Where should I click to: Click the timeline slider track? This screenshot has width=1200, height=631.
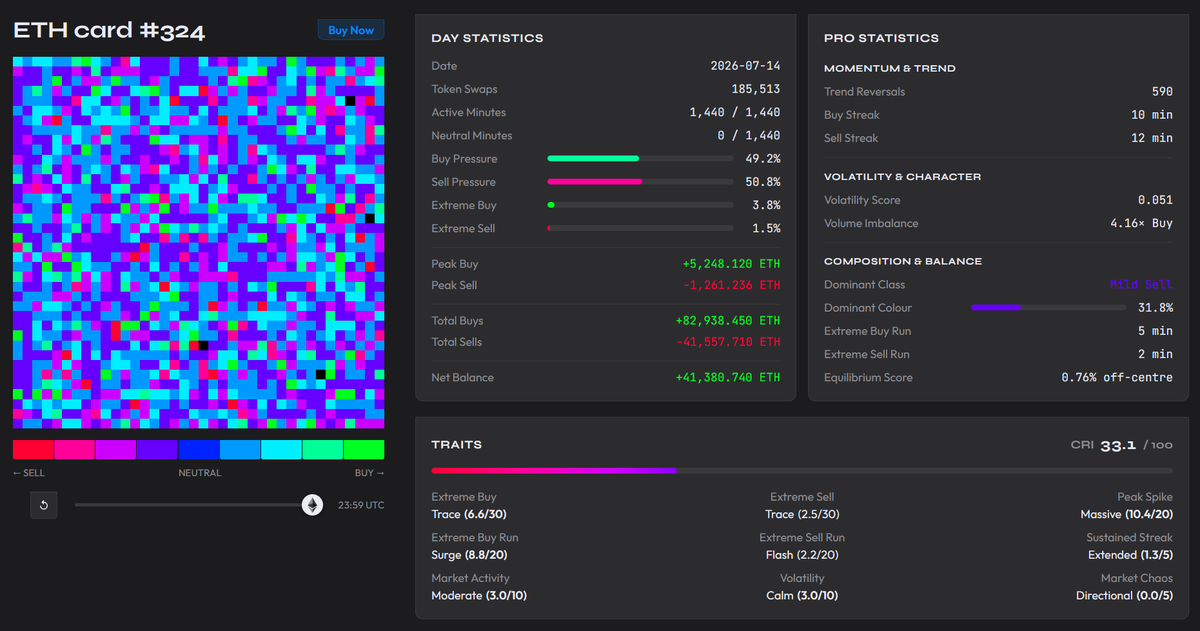(x=194, y=505)
